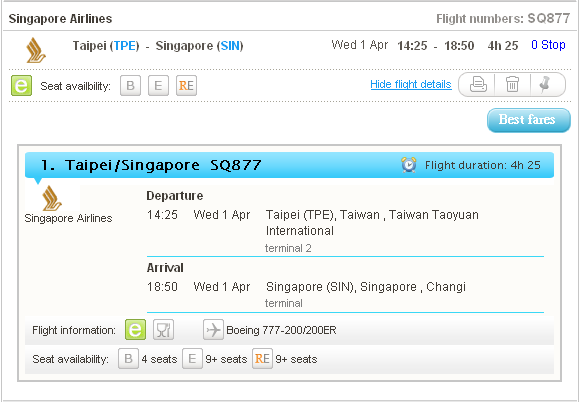
Task: Collapse using Hide flight details link
Action: click(411, 84)
